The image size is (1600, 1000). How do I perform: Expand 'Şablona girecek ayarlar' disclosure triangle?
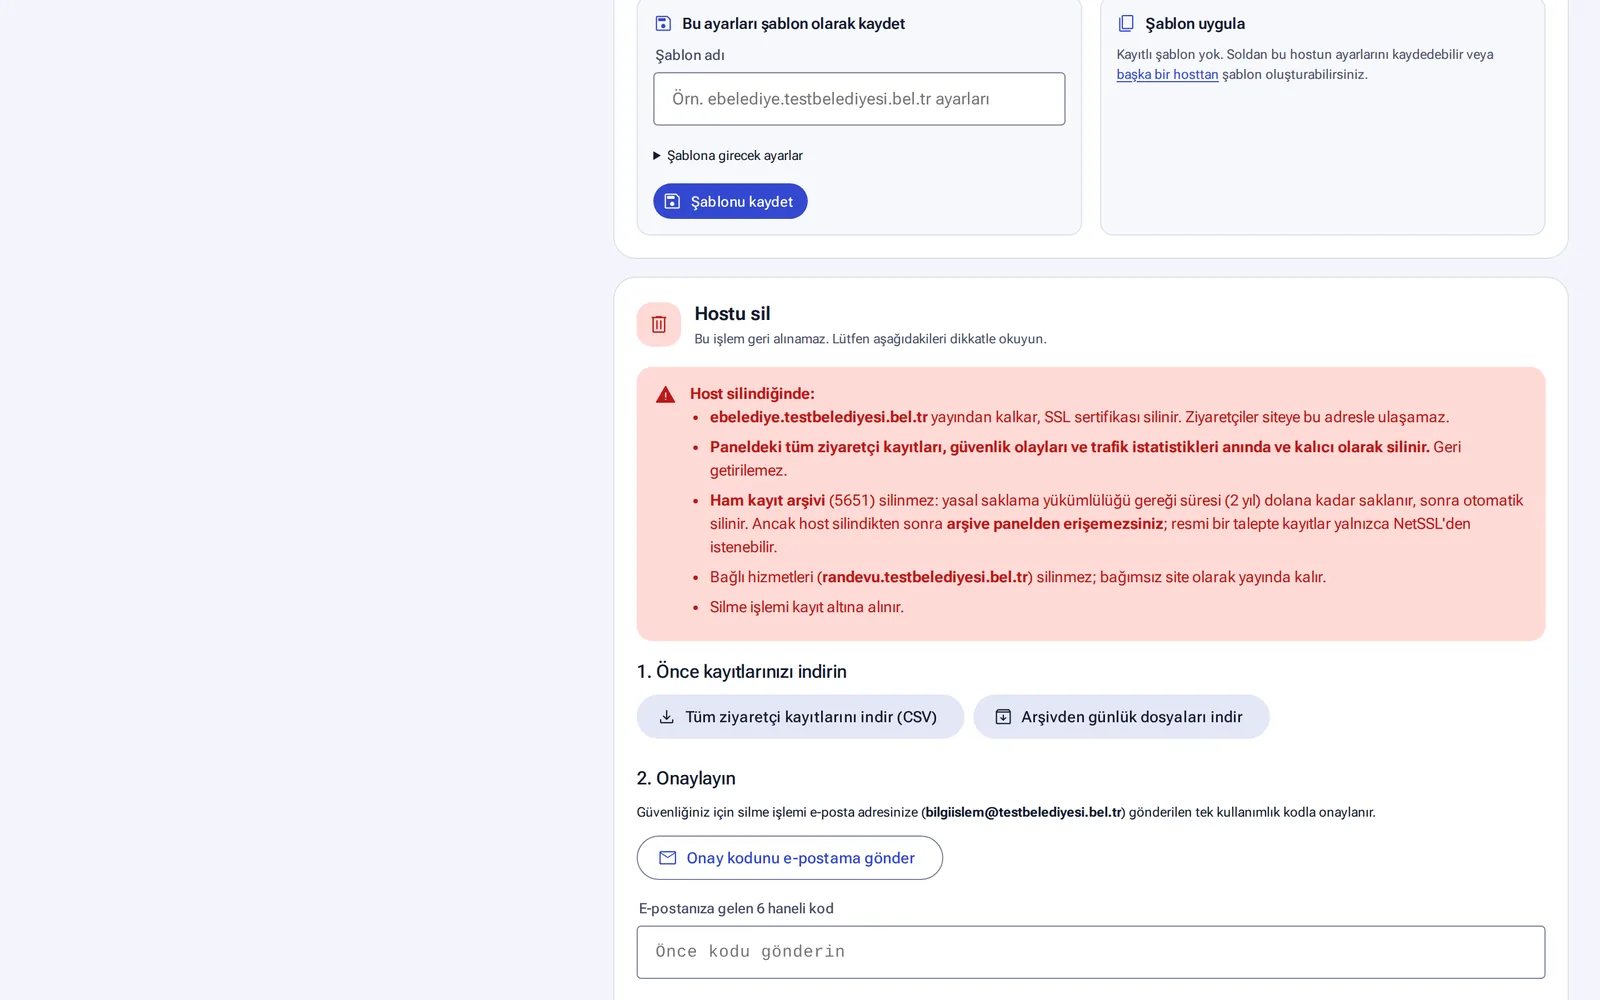657,155
